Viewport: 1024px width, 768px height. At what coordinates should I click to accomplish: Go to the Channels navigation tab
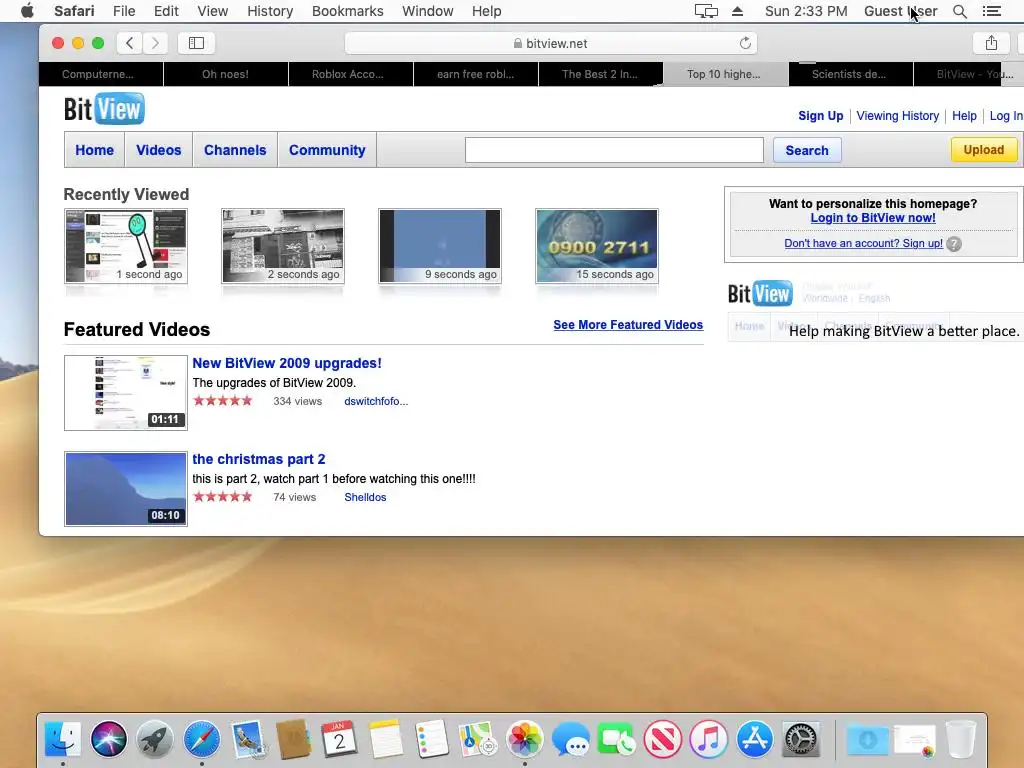(235, 150)
